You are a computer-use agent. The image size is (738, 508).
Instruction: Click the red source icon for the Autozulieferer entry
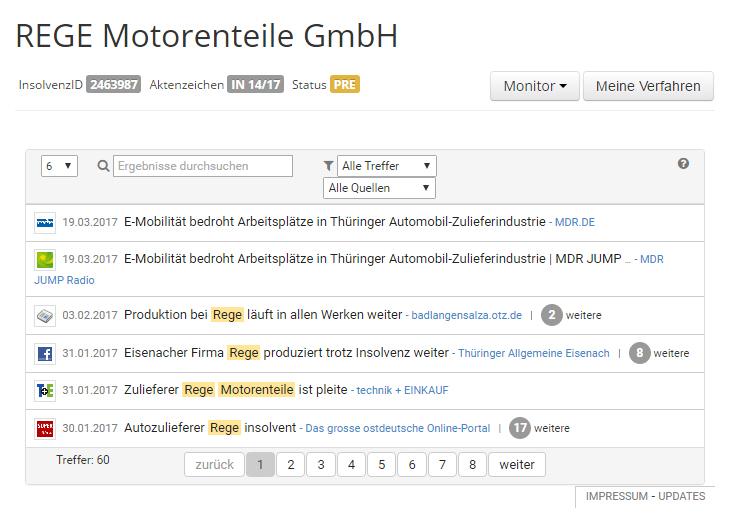(x=45, y=429)
